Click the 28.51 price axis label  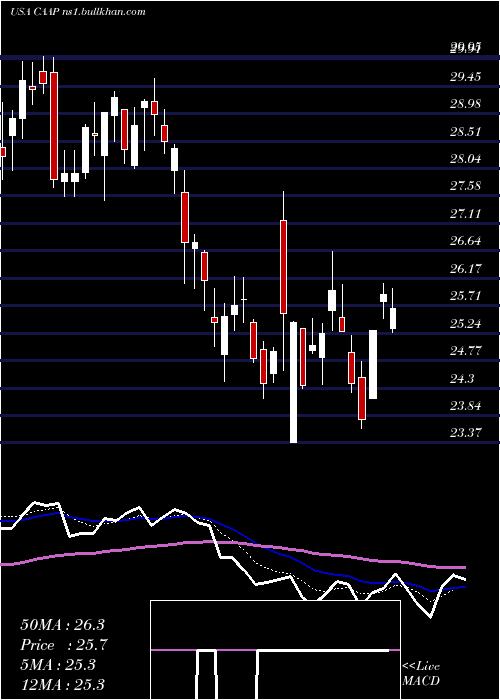coord(465,132)
